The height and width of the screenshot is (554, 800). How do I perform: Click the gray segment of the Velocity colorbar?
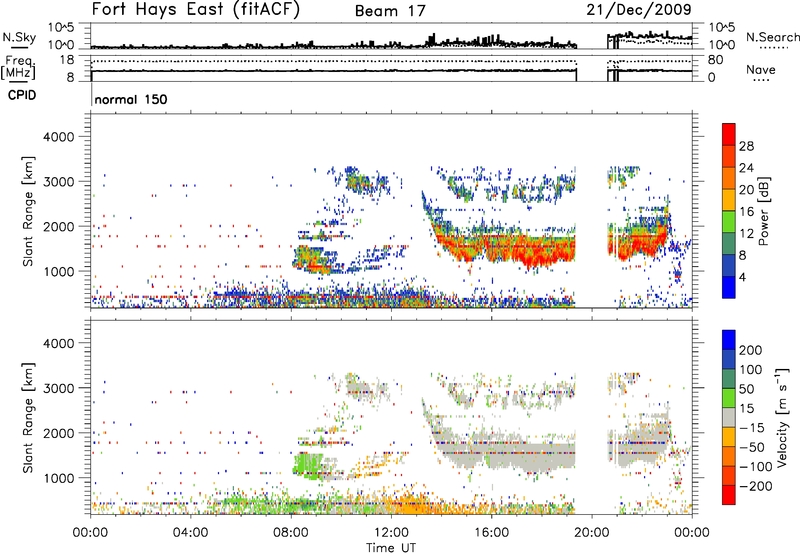pos(729,418)
